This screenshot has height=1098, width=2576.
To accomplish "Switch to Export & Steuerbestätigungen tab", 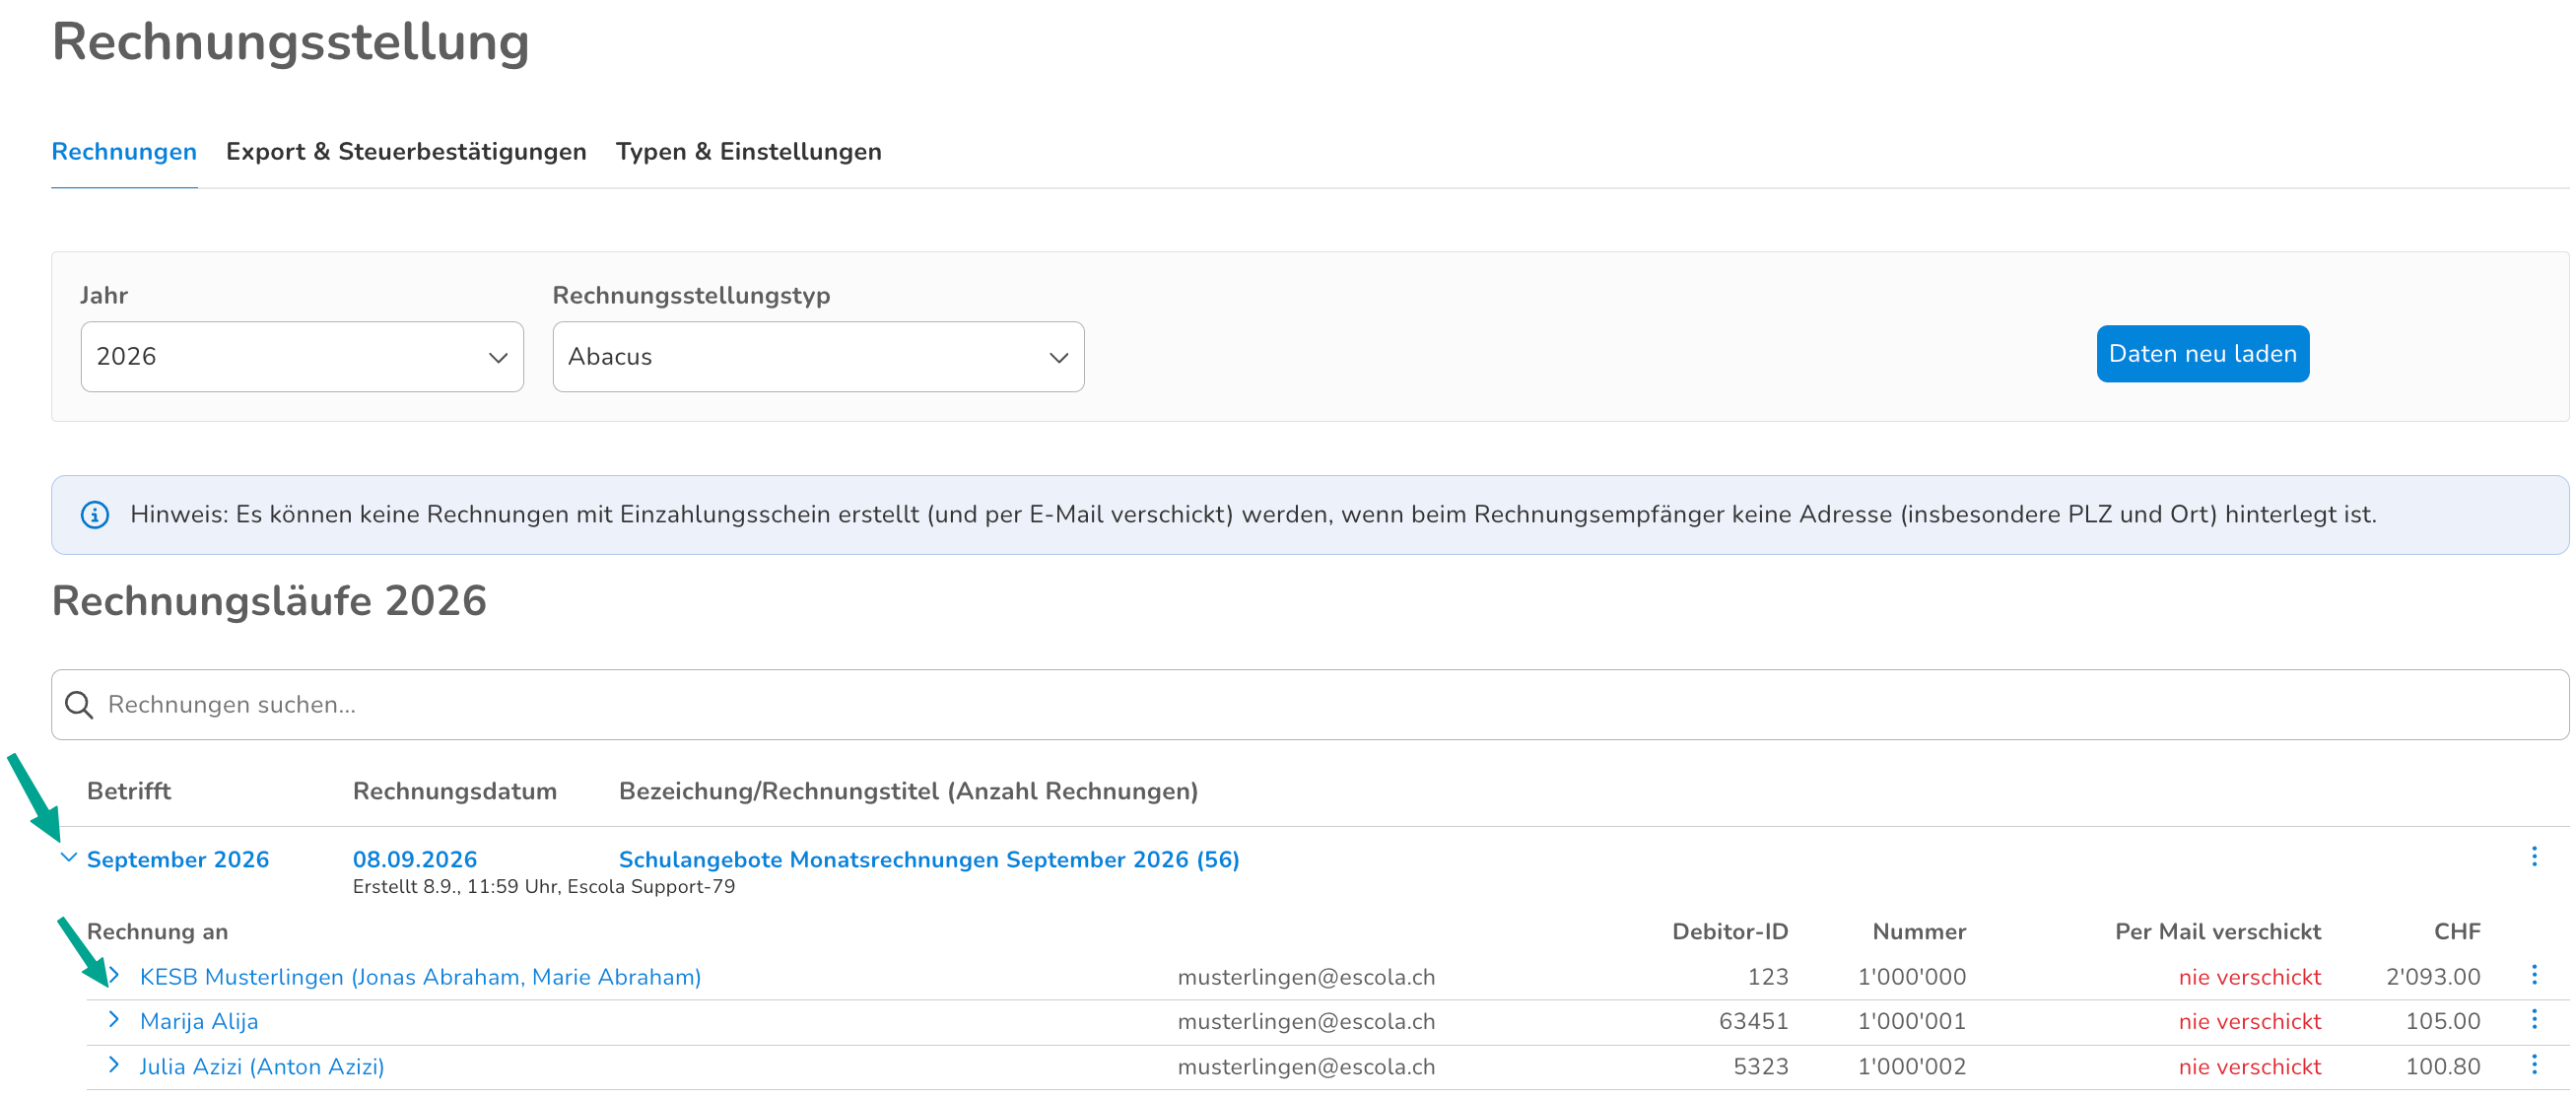I will (406, 151).
